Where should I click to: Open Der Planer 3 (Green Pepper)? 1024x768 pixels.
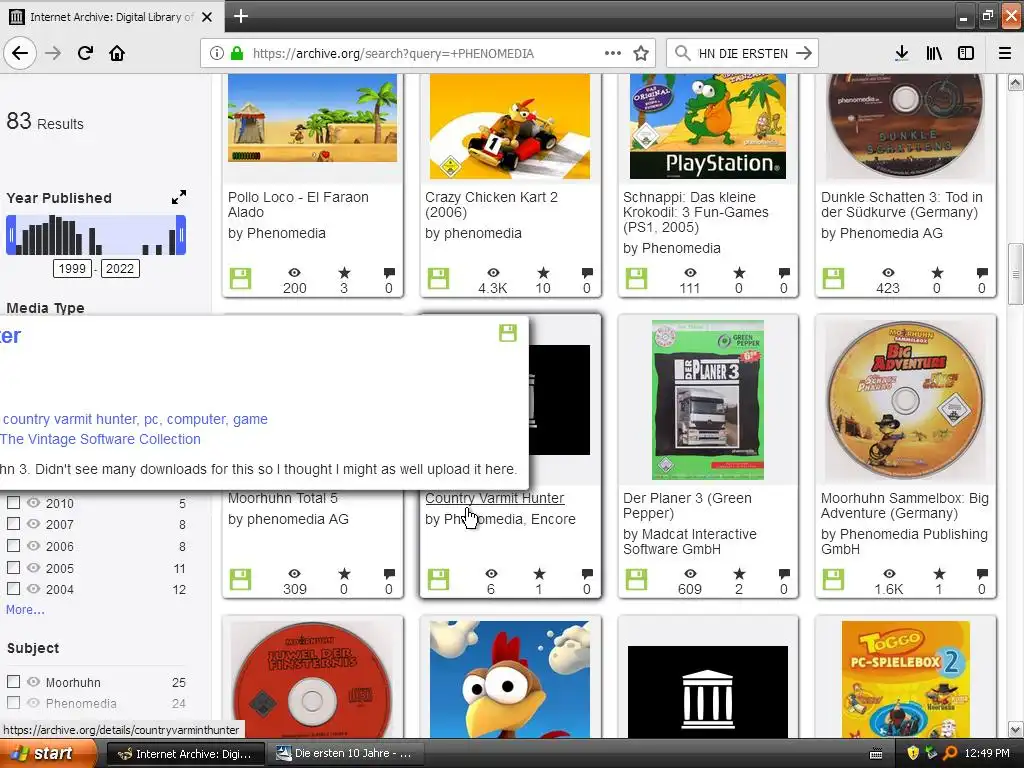[x=687, y=505]
